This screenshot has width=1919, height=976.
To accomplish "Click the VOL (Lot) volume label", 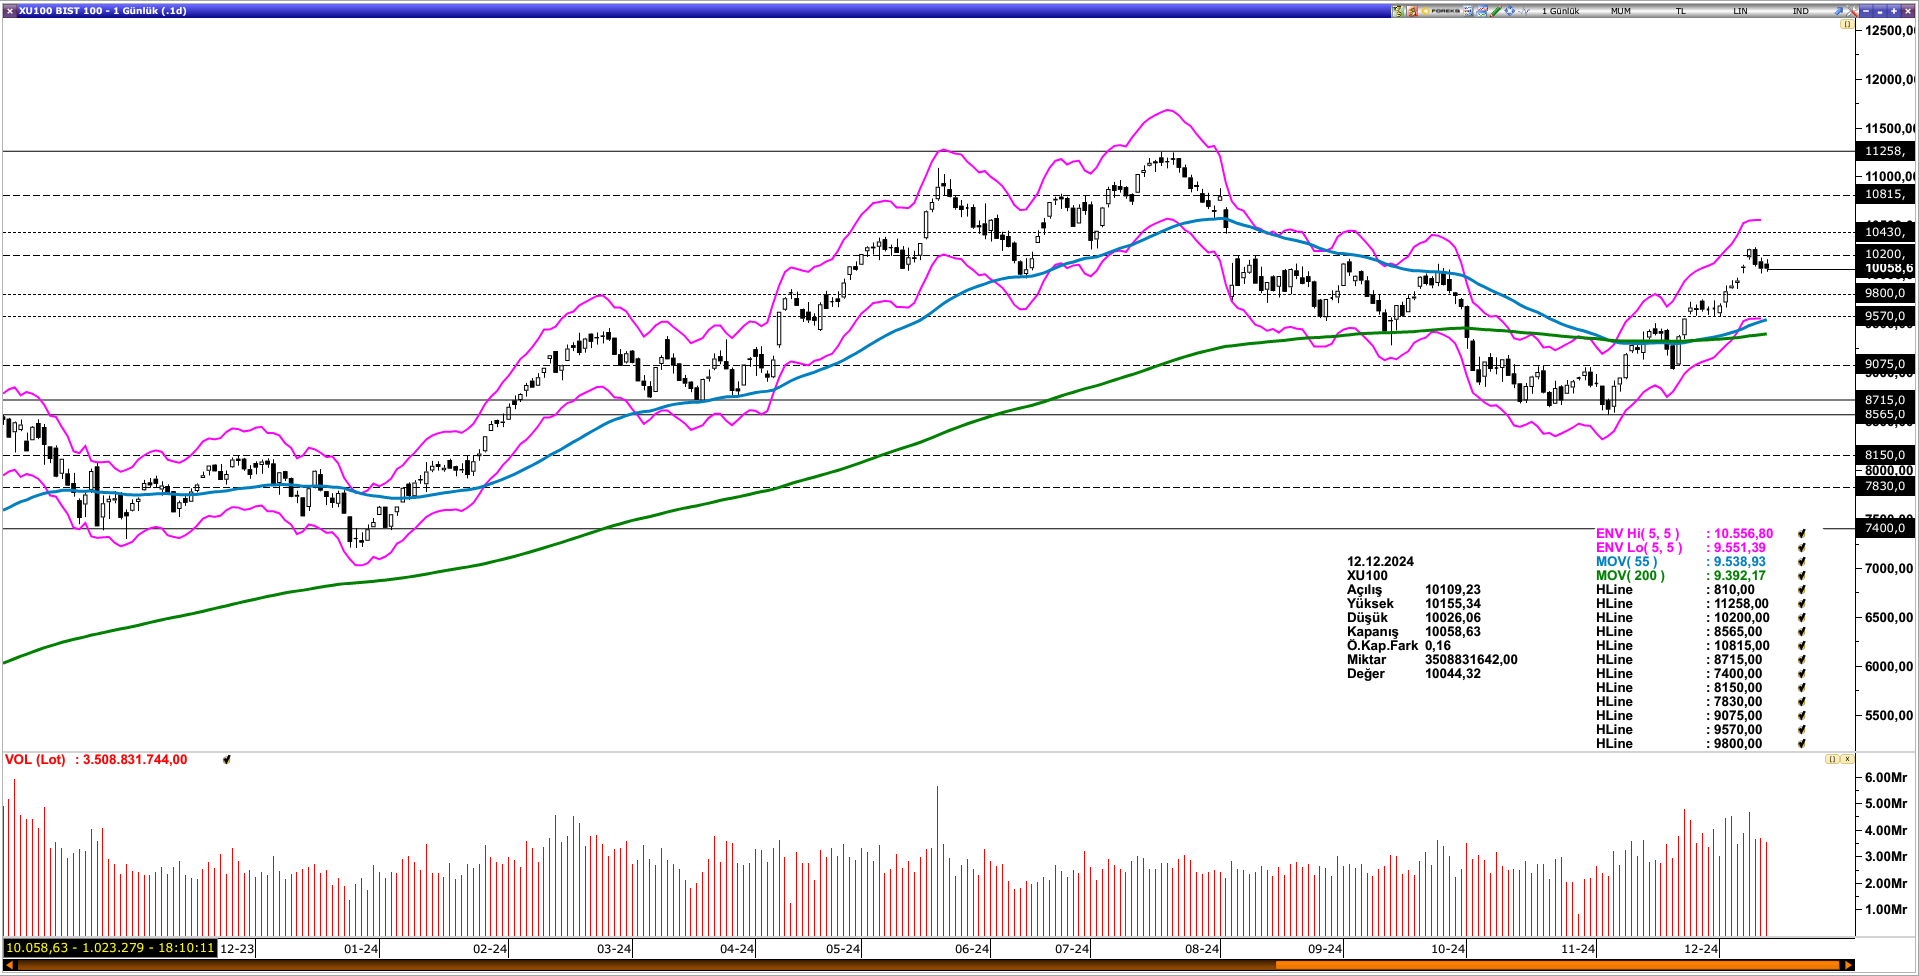I will (x=35, y=760).
